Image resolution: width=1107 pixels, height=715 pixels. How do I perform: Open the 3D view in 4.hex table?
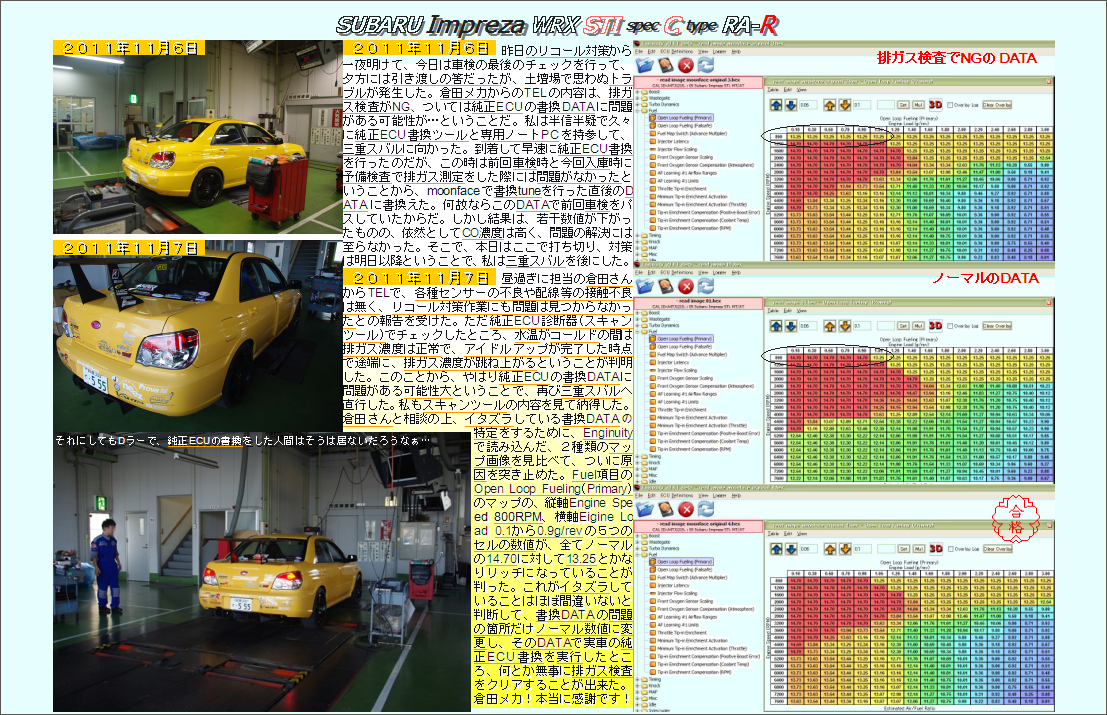click(935, 548)
